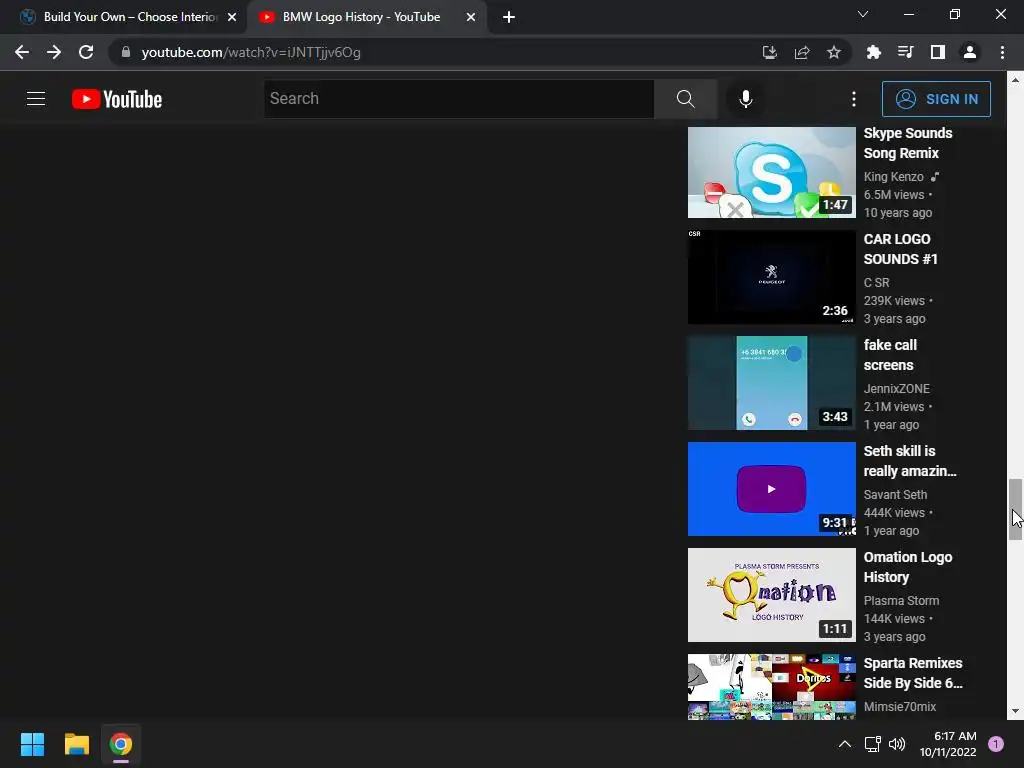Viewport: 1024px width, 768px height.
Task: Open File Explorer from taskbar
Action: (x=76, y=744)
